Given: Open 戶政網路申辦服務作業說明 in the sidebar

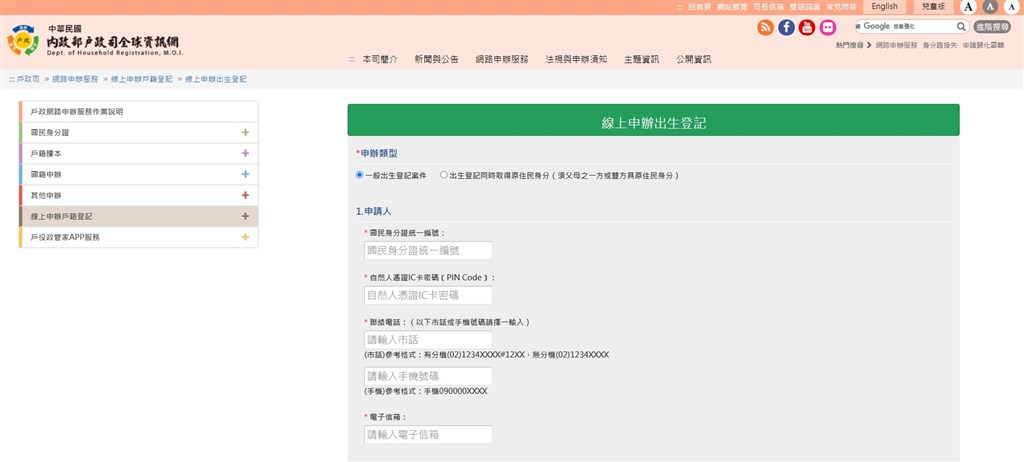Looking at the screenshot, I should pyautogui.click(x=139, y=112).
